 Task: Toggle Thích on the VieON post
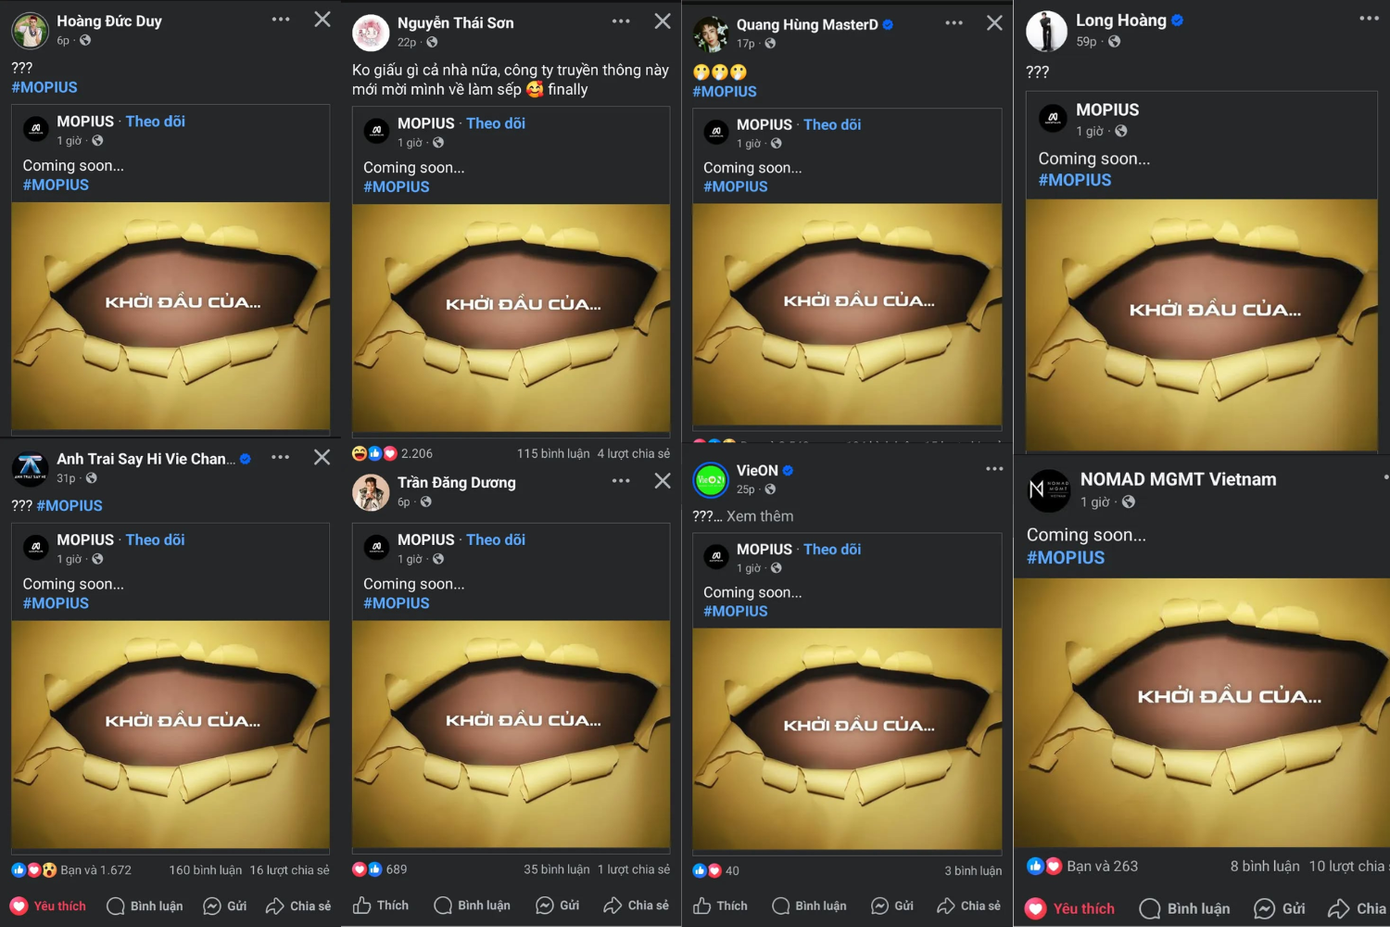coord(721,906)
